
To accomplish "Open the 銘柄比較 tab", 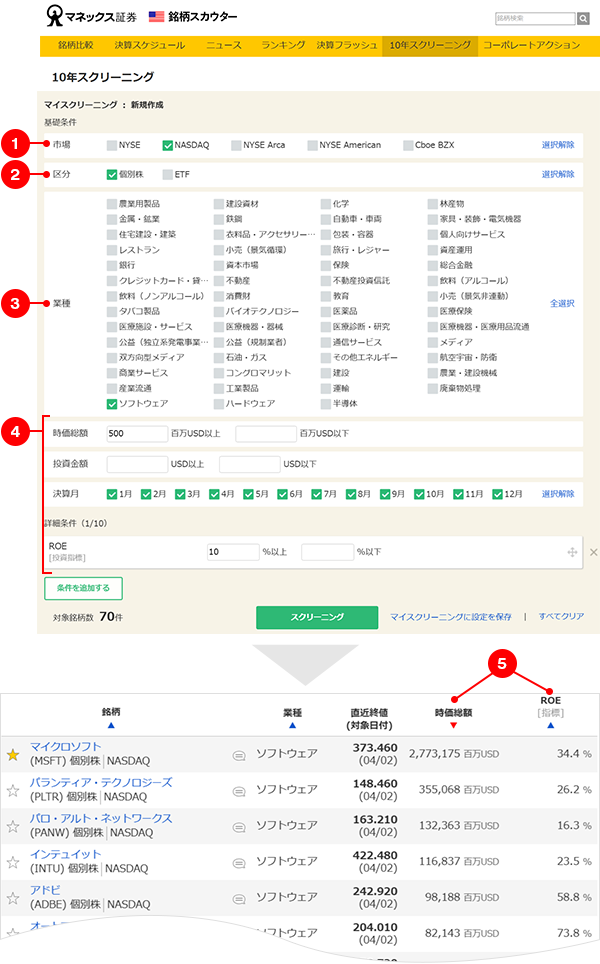I will (x=76, y=45).
